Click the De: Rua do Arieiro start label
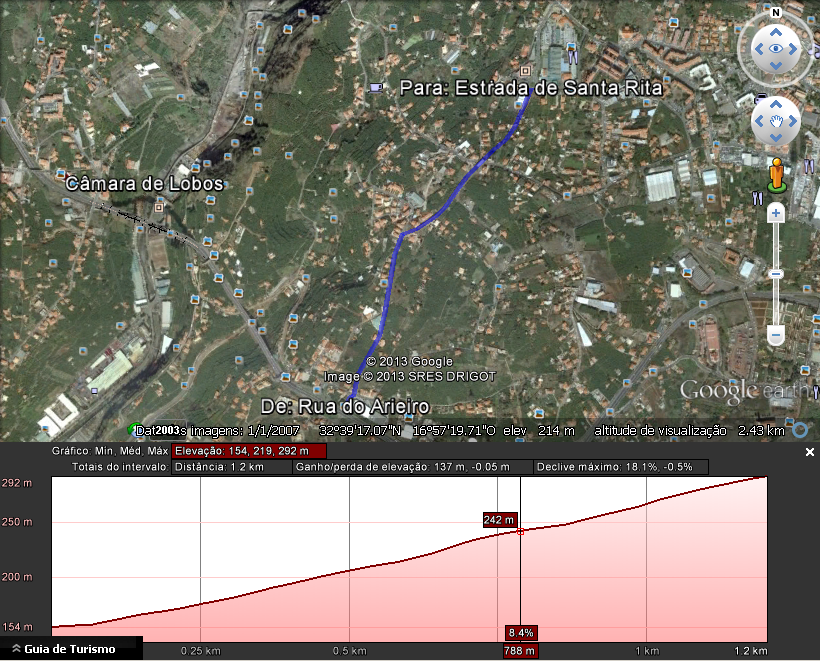 [345, 406]
